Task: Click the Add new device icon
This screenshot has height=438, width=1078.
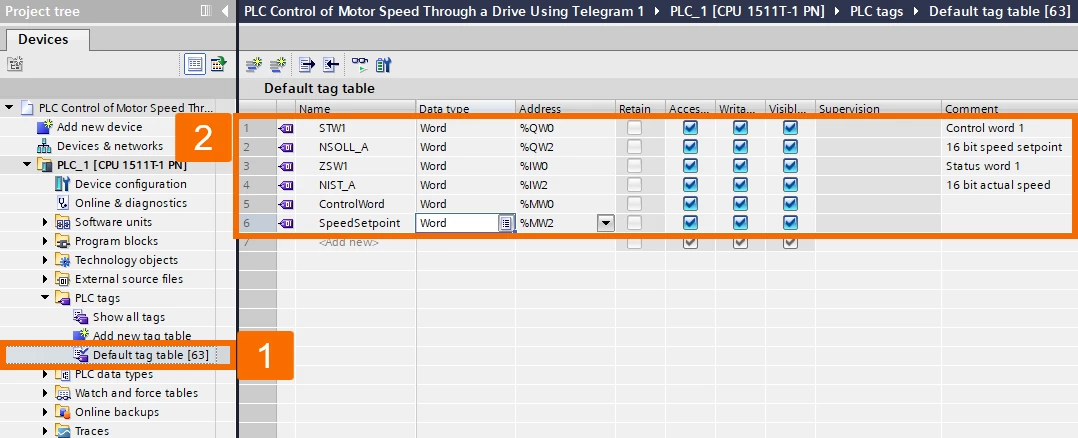Action: [45, 127]
